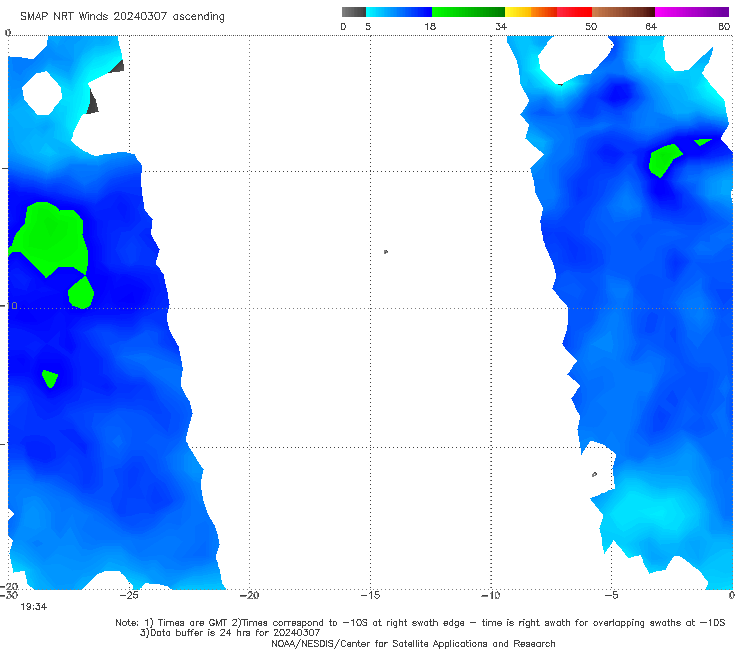740x650 pixels.
Task: Click the 'NOAA/NESDIS/Center for Satellite Applications' credit
Action: [x=413, y=643]
